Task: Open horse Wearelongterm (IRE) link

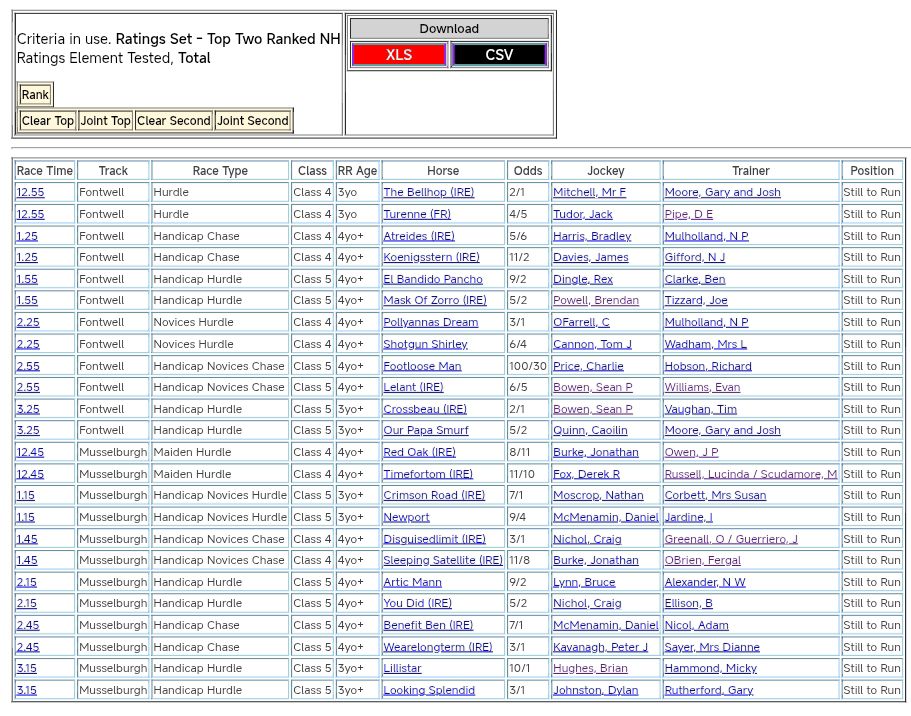Action: [x=437, y=647]
